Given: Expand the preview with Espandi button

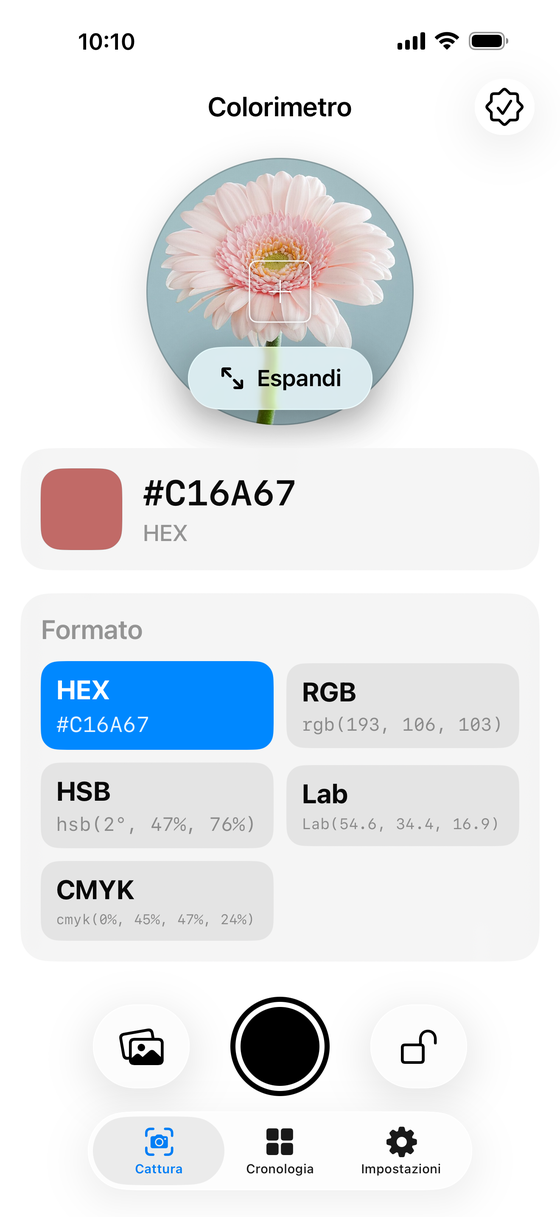Looking at the screenshot, I should point(280,379).
